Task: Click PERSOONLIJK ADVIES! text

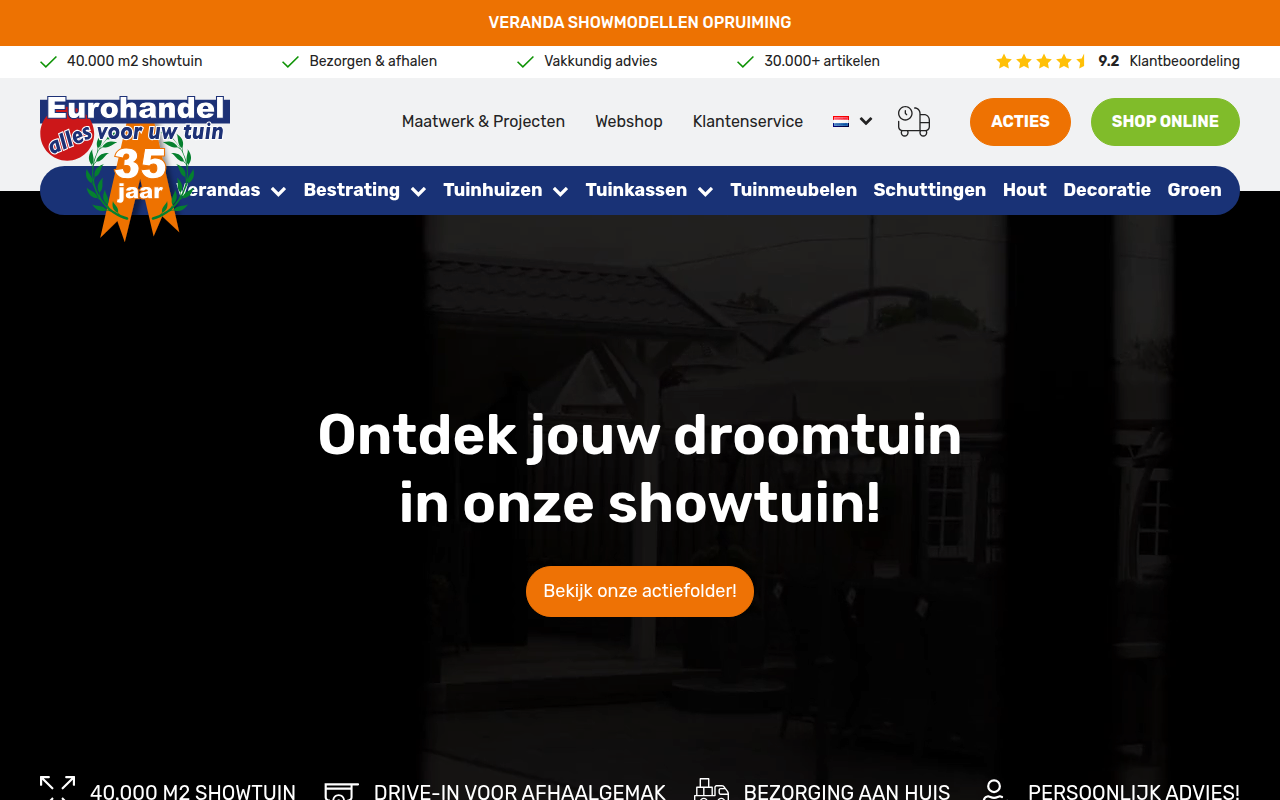Action: [x=1134, y=791]
